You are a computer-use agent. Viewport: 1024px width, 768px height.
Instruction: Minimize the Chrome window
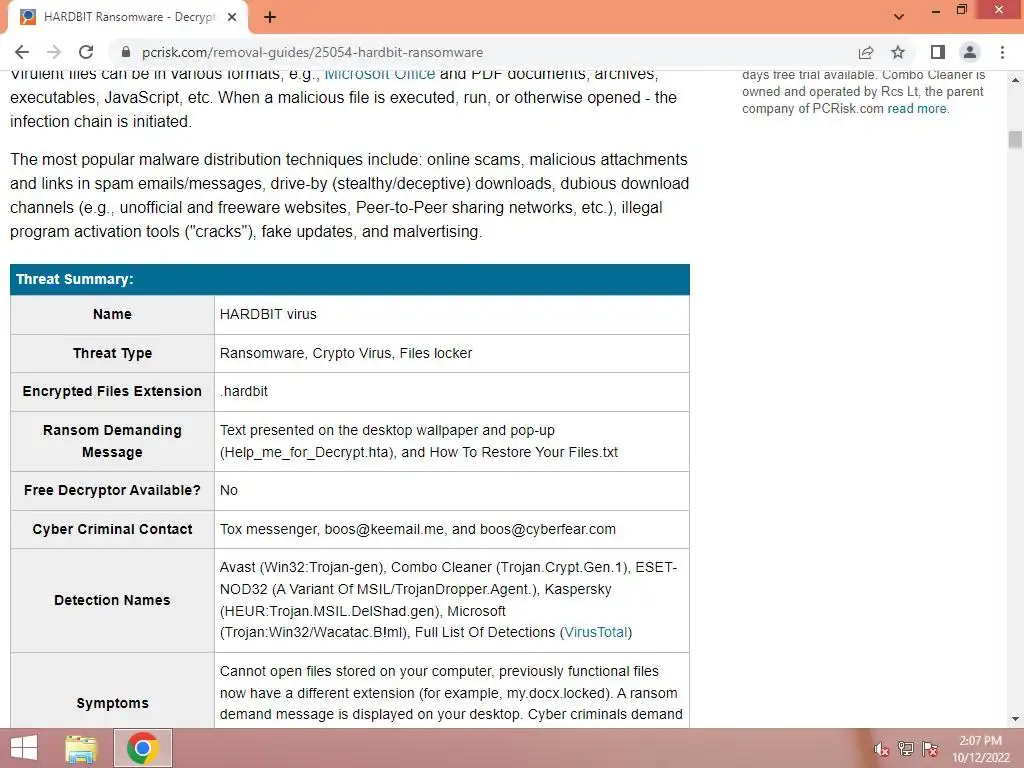coord(936,10)
